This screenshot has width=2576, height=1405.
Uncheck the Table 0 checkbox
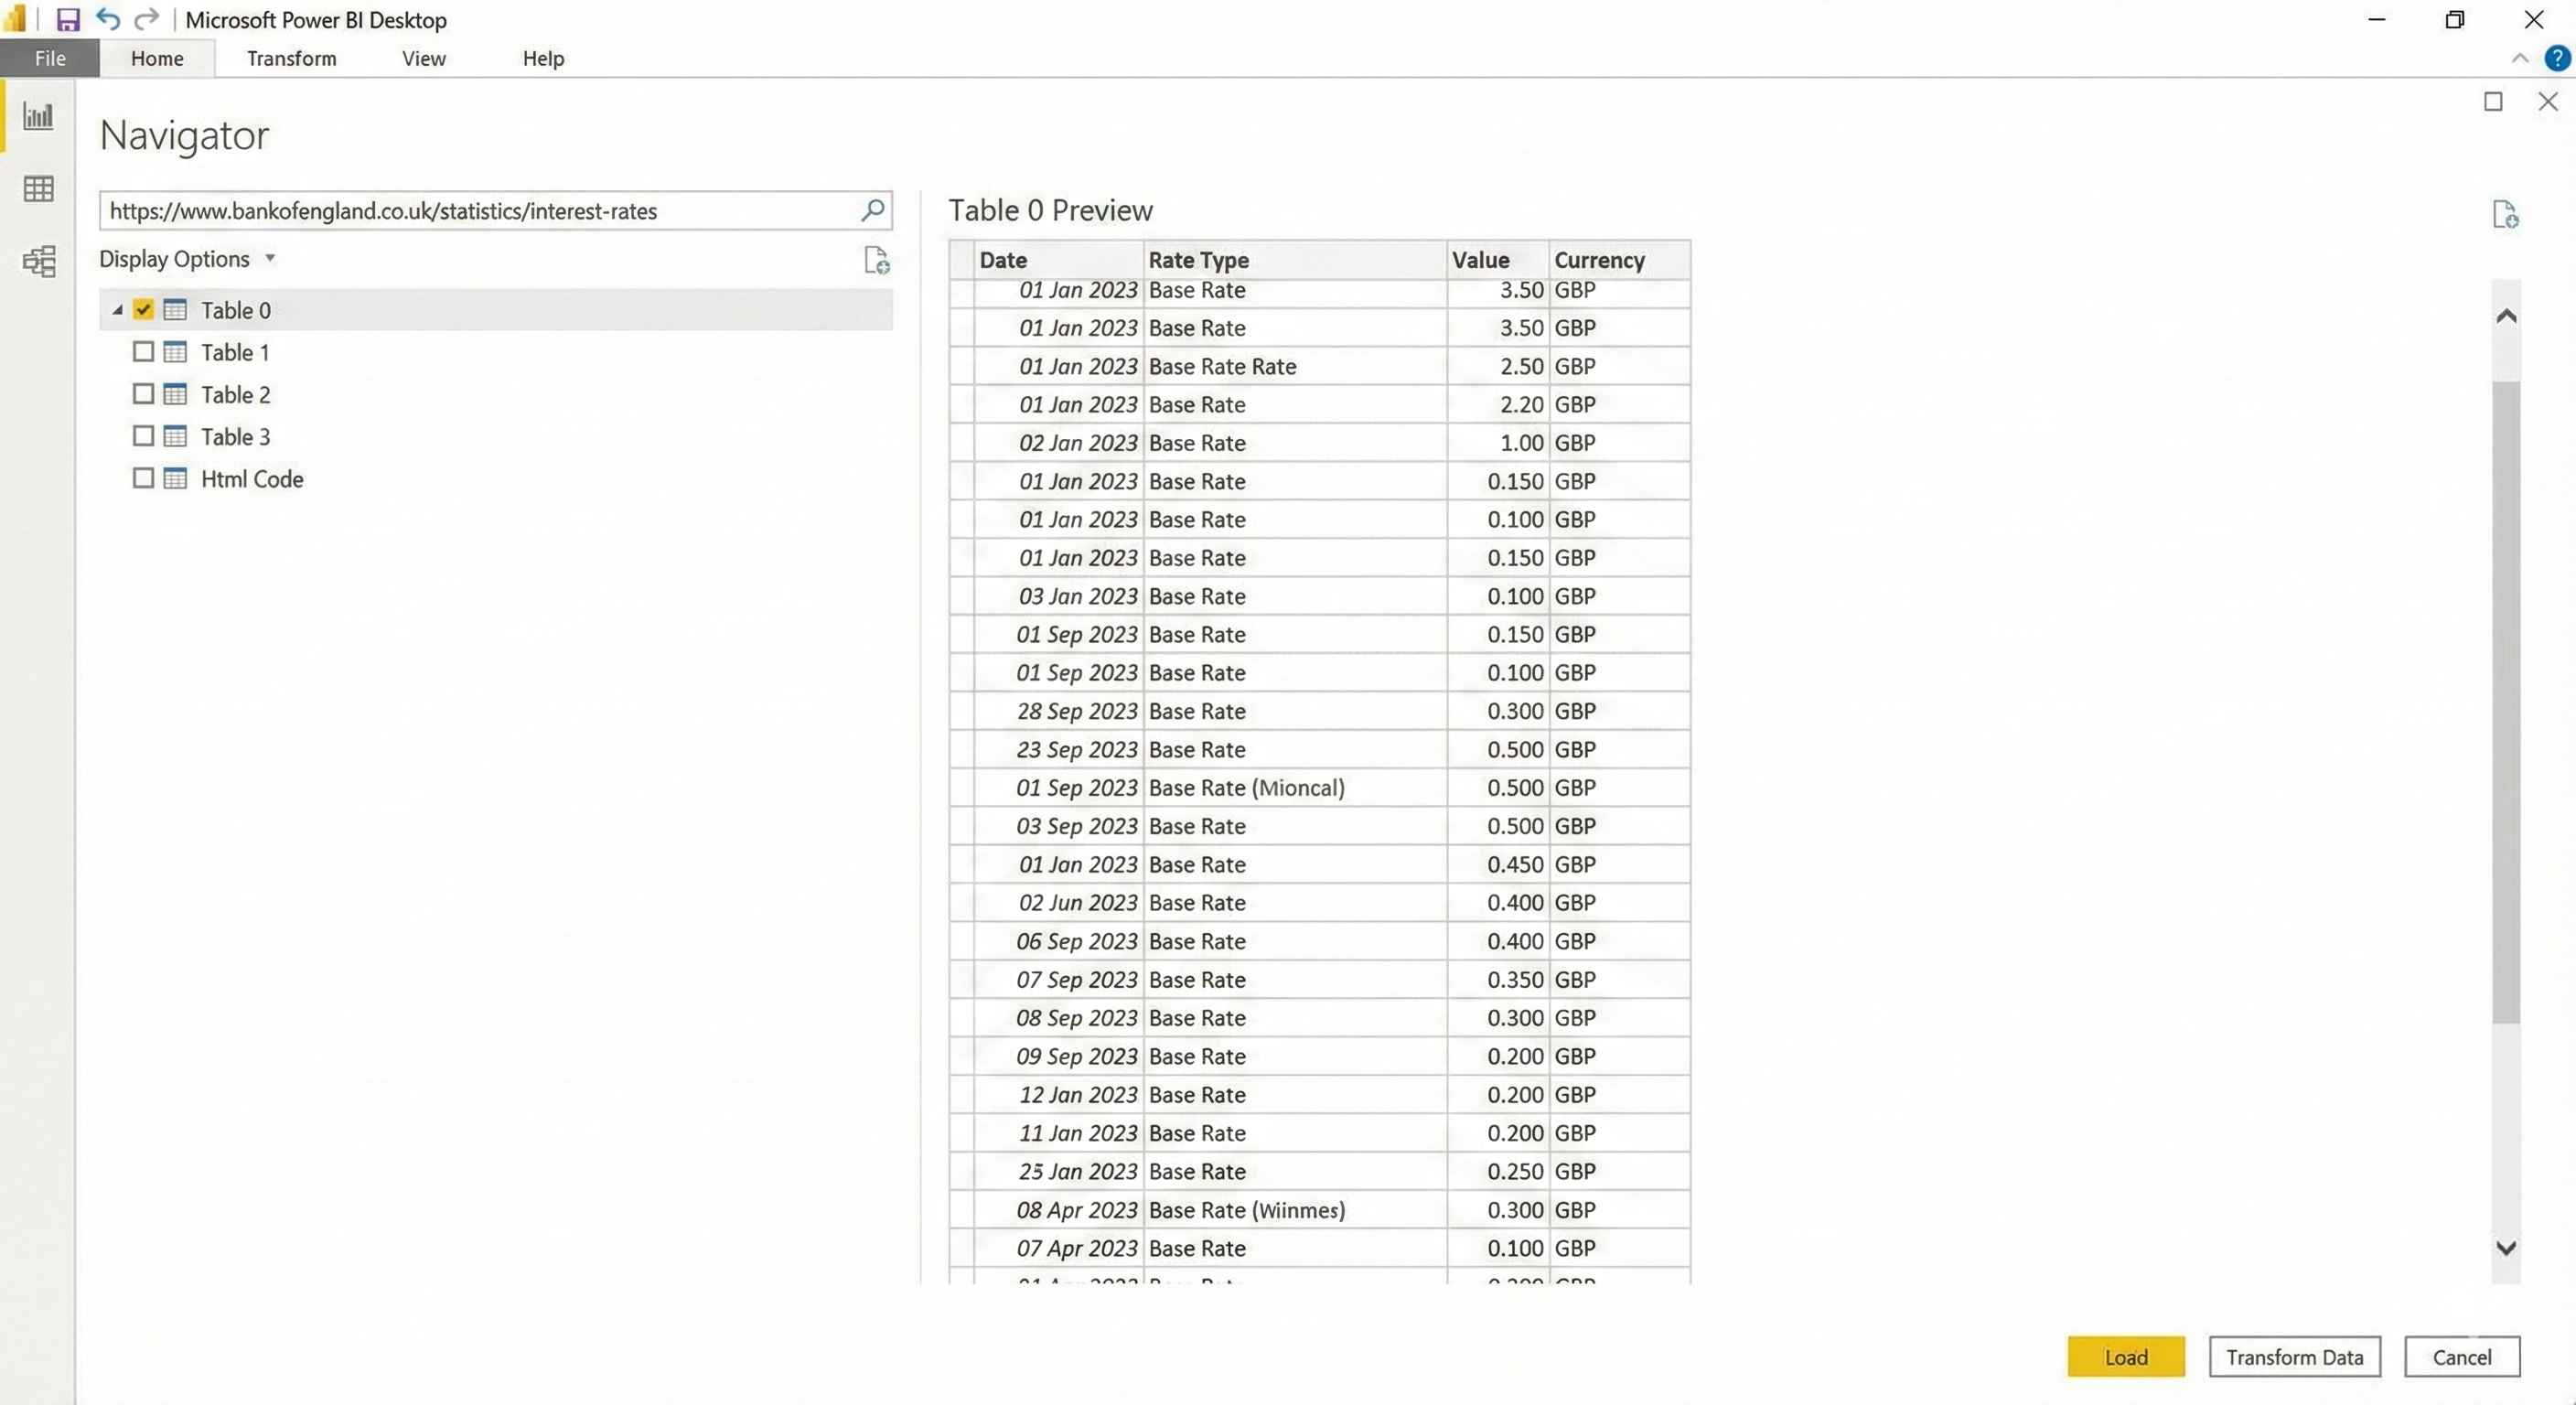(x=143, y=310)
